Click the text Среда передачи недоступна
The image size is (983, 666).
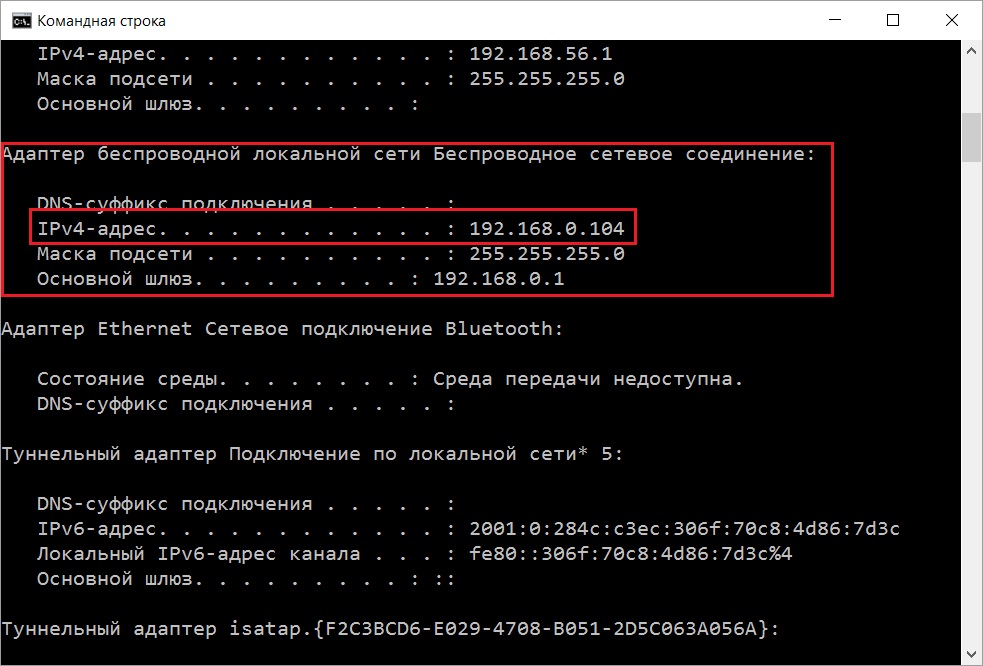click(x=588, y=379)
